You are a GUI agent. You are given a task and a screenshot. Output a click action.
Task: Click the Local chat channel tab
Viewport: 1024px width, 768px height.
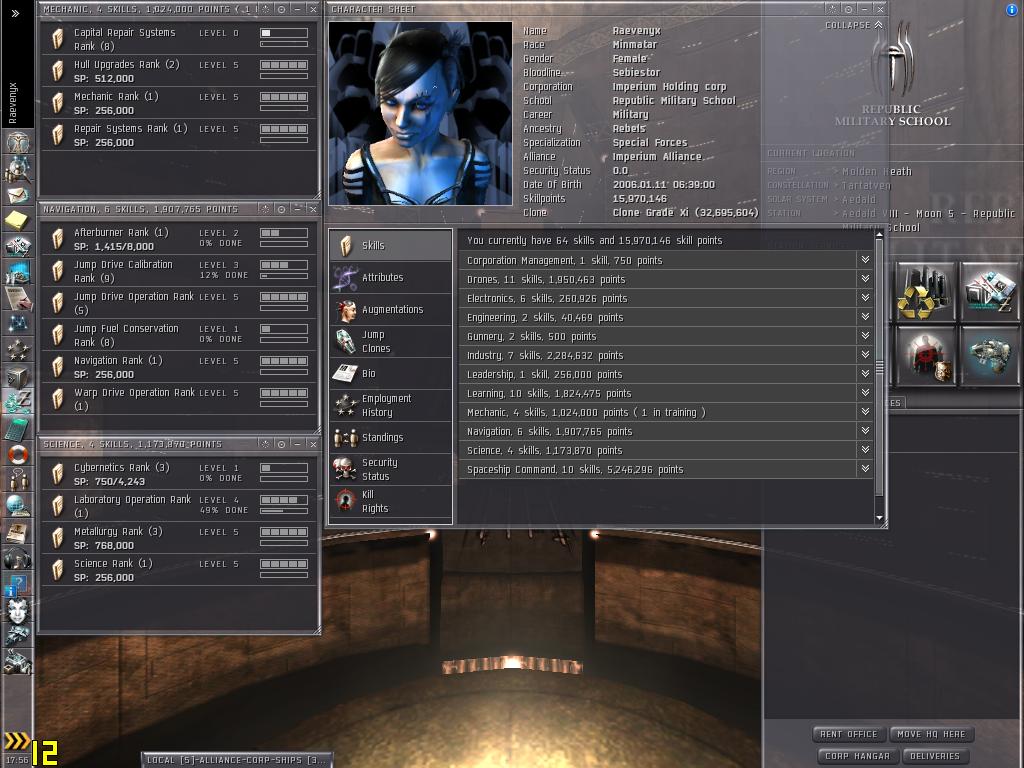[x=236, y=760]
